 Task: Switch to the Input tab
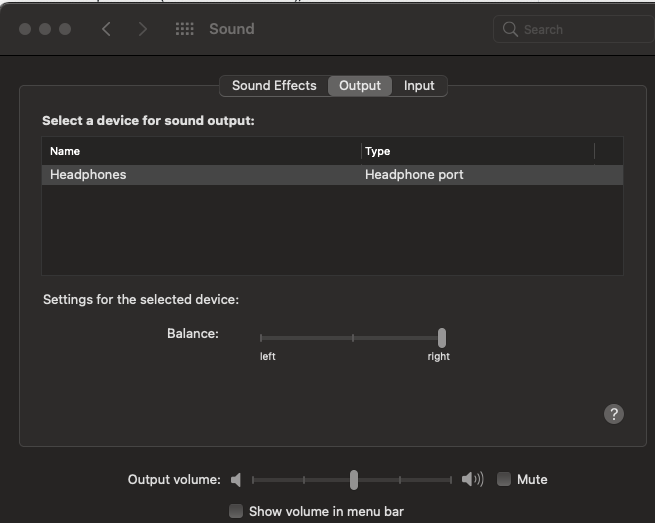click(x=419, y=86)
